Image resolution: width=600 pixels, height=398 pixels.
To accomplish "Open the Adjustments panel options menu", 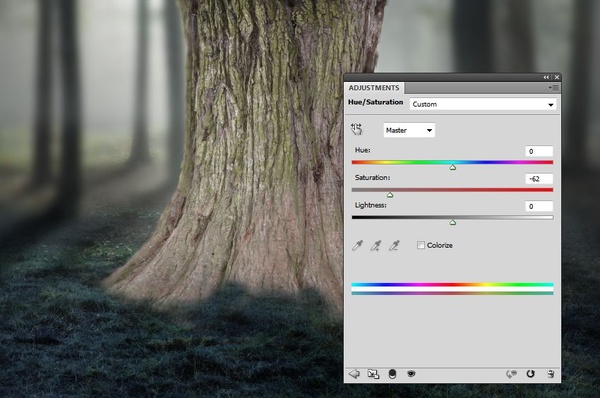I will (x=553, y=88).
